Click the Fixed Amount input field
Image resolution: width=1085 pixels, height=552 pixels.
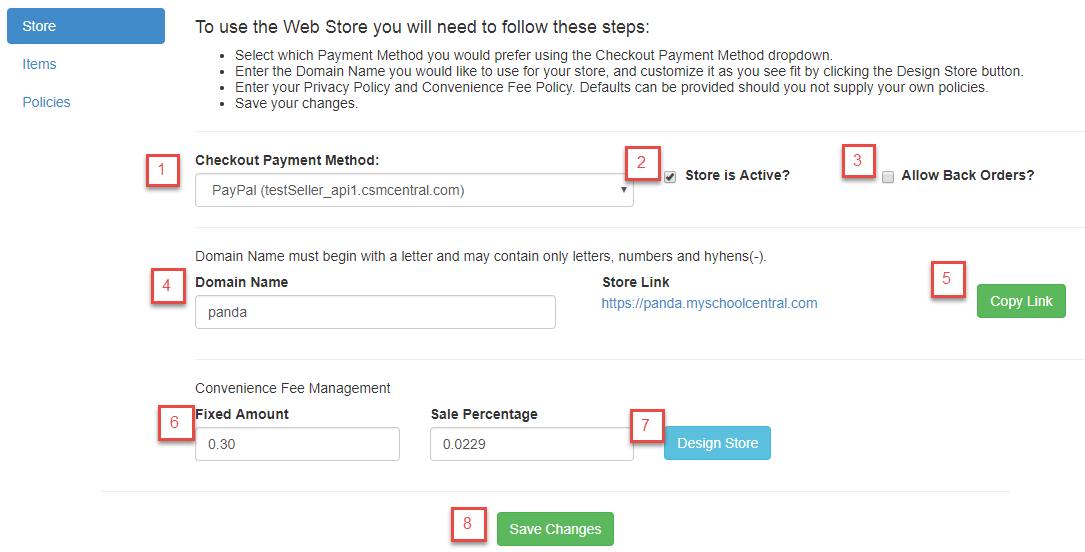point(297,444)
